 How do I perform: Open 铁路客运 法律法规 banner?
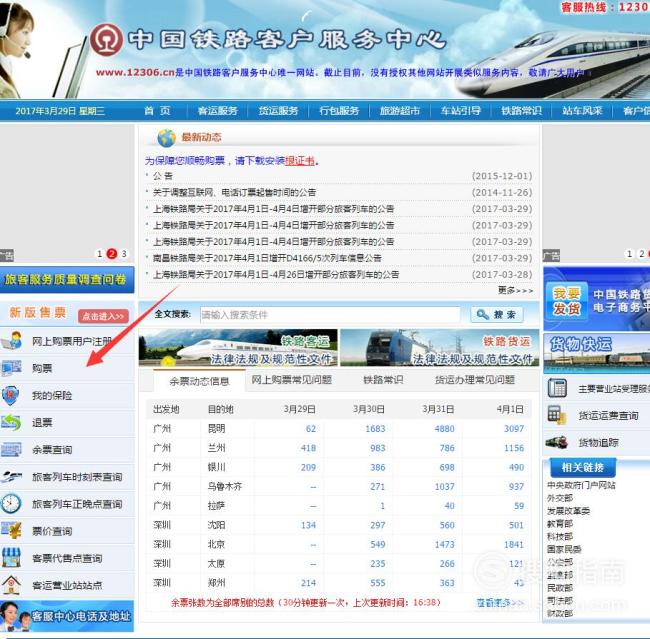pyautogui.click(x=238, y=347)
